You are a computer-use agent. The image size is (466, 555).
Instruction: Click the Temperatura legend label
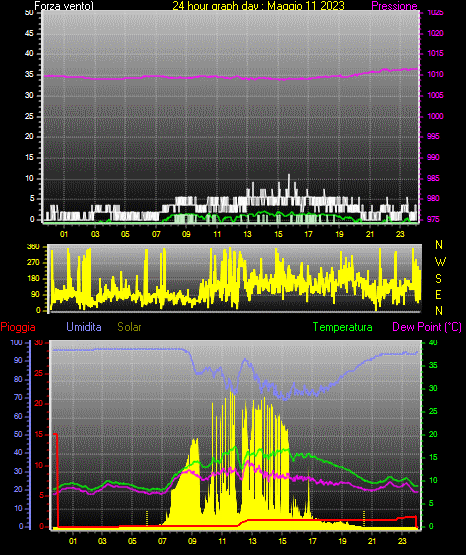point(342,327)
